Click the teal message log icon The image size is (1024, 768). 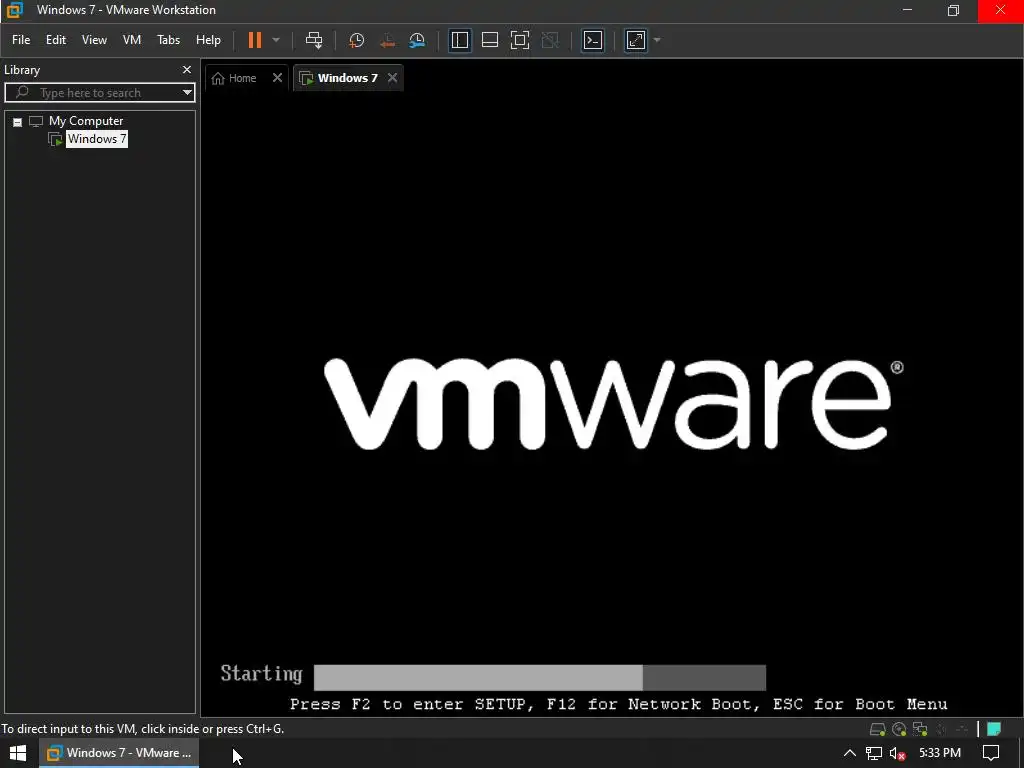994,729
